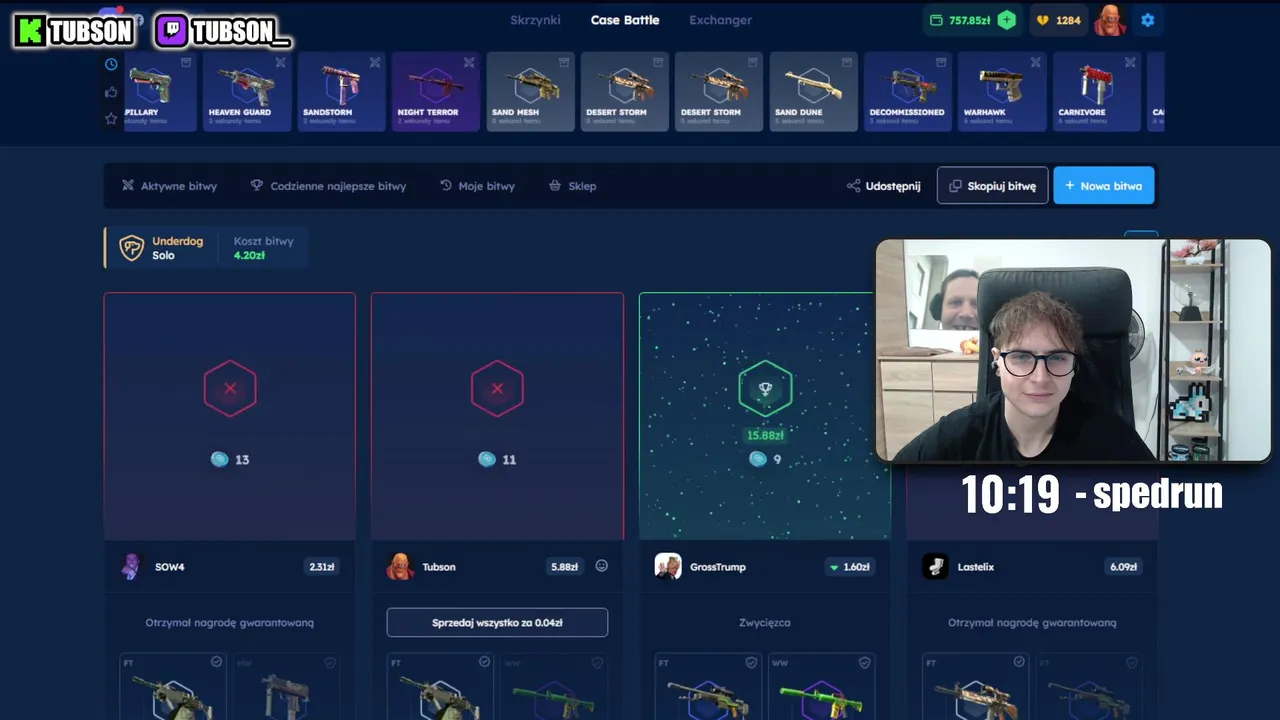Open SOW4 player avatar
Screen dimensions: 1280x720
pos(131,567)
